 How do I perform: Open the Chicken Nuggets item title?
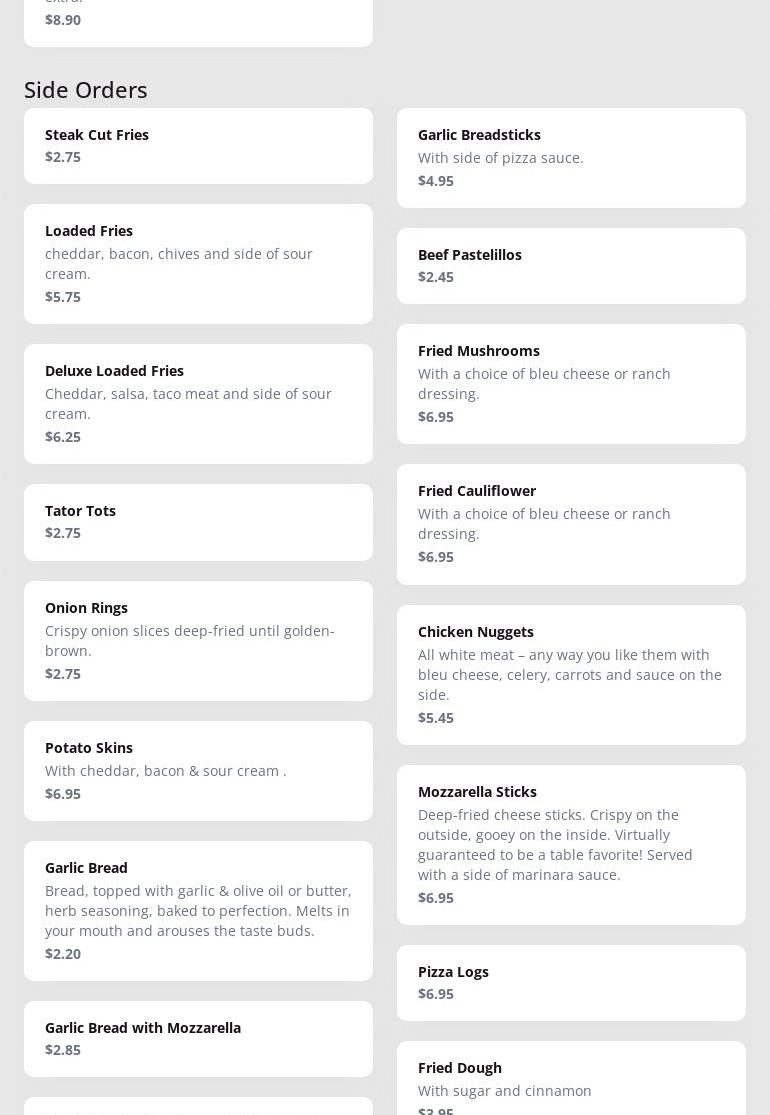[476, 632]
